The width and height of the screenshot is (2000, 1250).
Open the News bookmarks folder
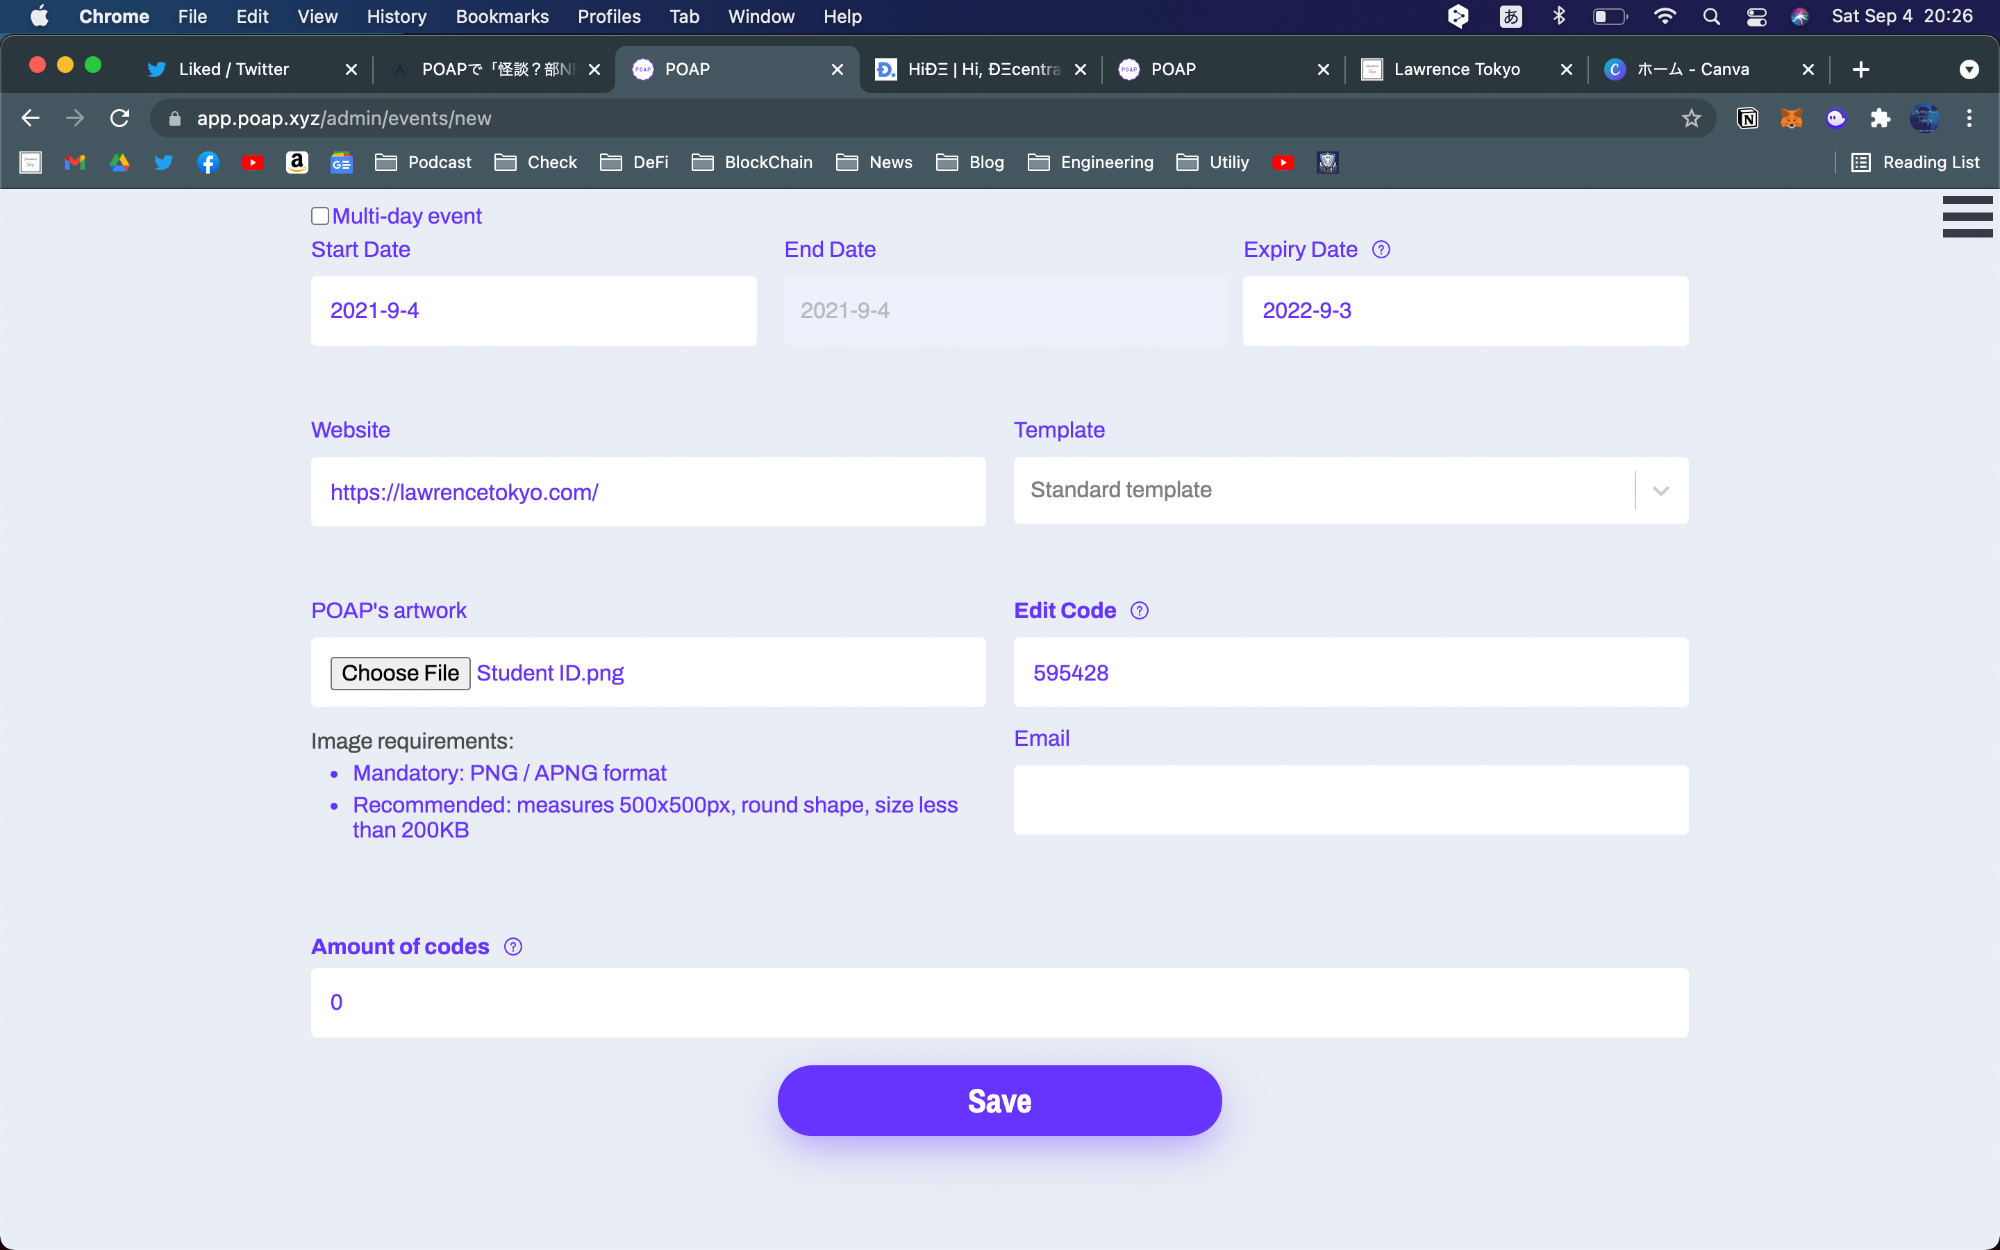pos(874,162)
